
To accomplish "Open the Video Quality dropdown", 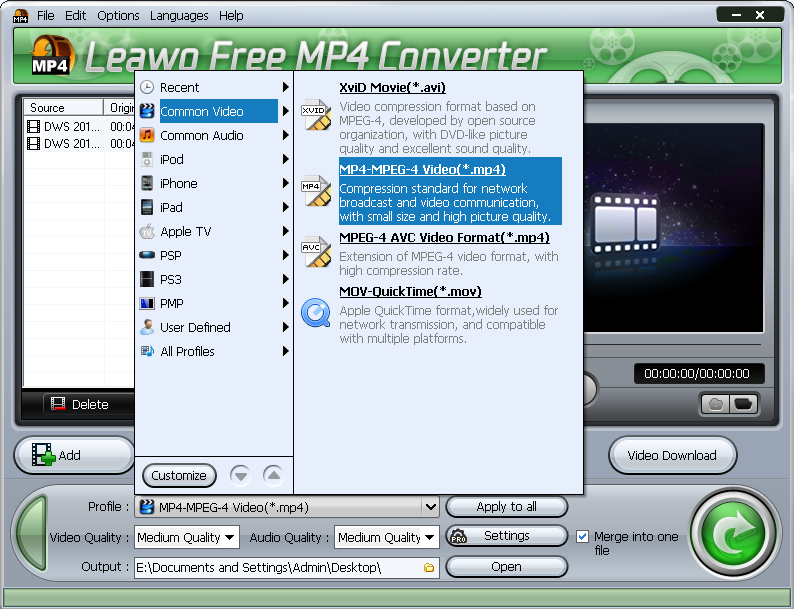I will tap(229, 537).
